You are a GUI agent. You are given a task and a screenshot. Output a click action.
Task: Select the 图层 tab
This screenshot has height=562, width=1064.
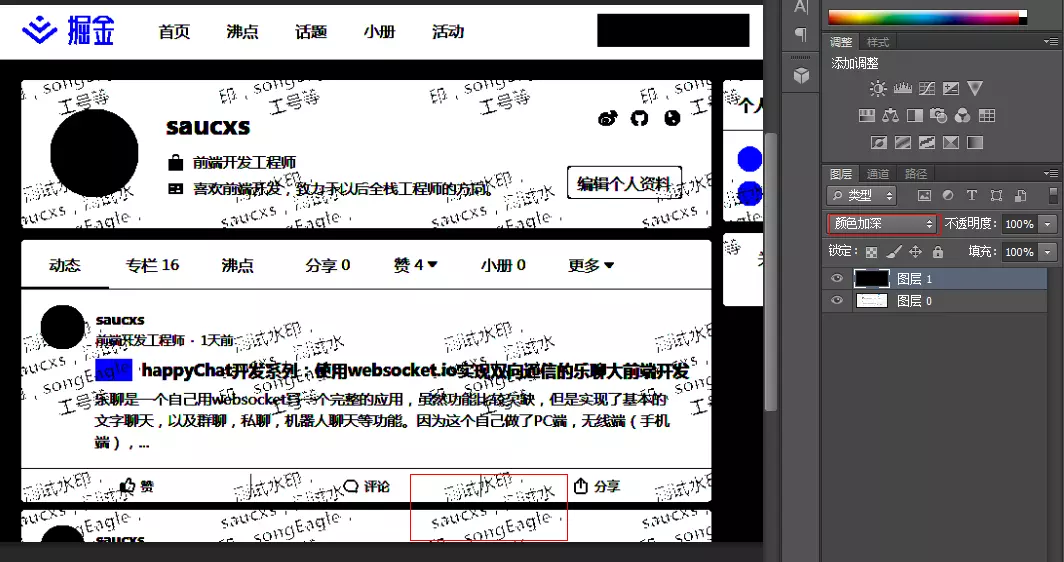(x=841, y=174)
